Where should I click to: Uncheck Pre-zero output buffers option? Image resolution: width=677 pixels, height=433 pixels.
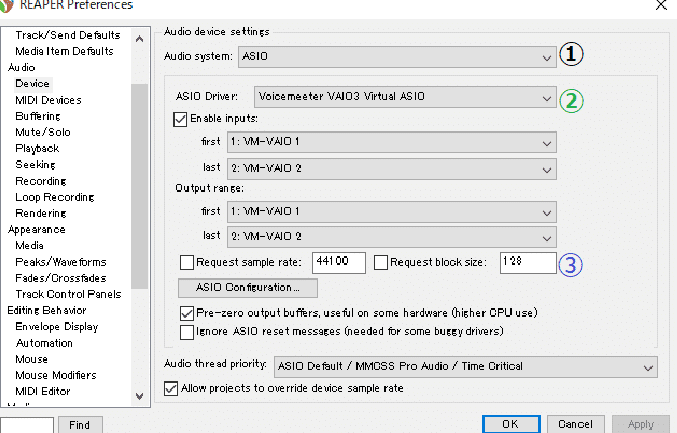pos(187,313)
